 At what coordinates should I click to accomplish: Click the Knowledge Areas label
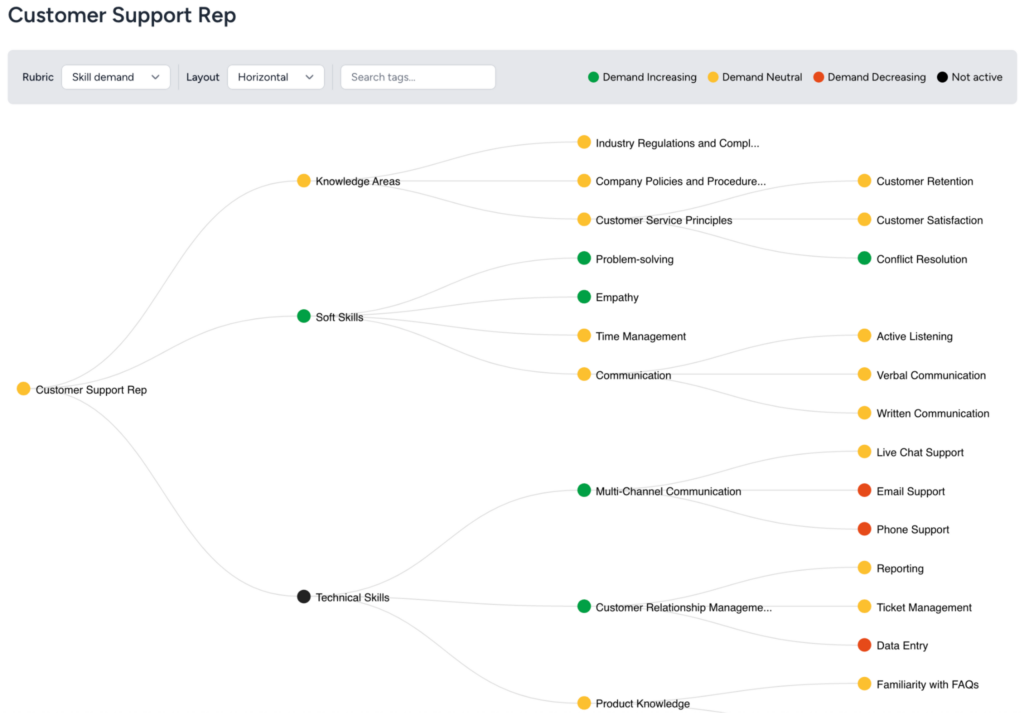pos(358,182)
